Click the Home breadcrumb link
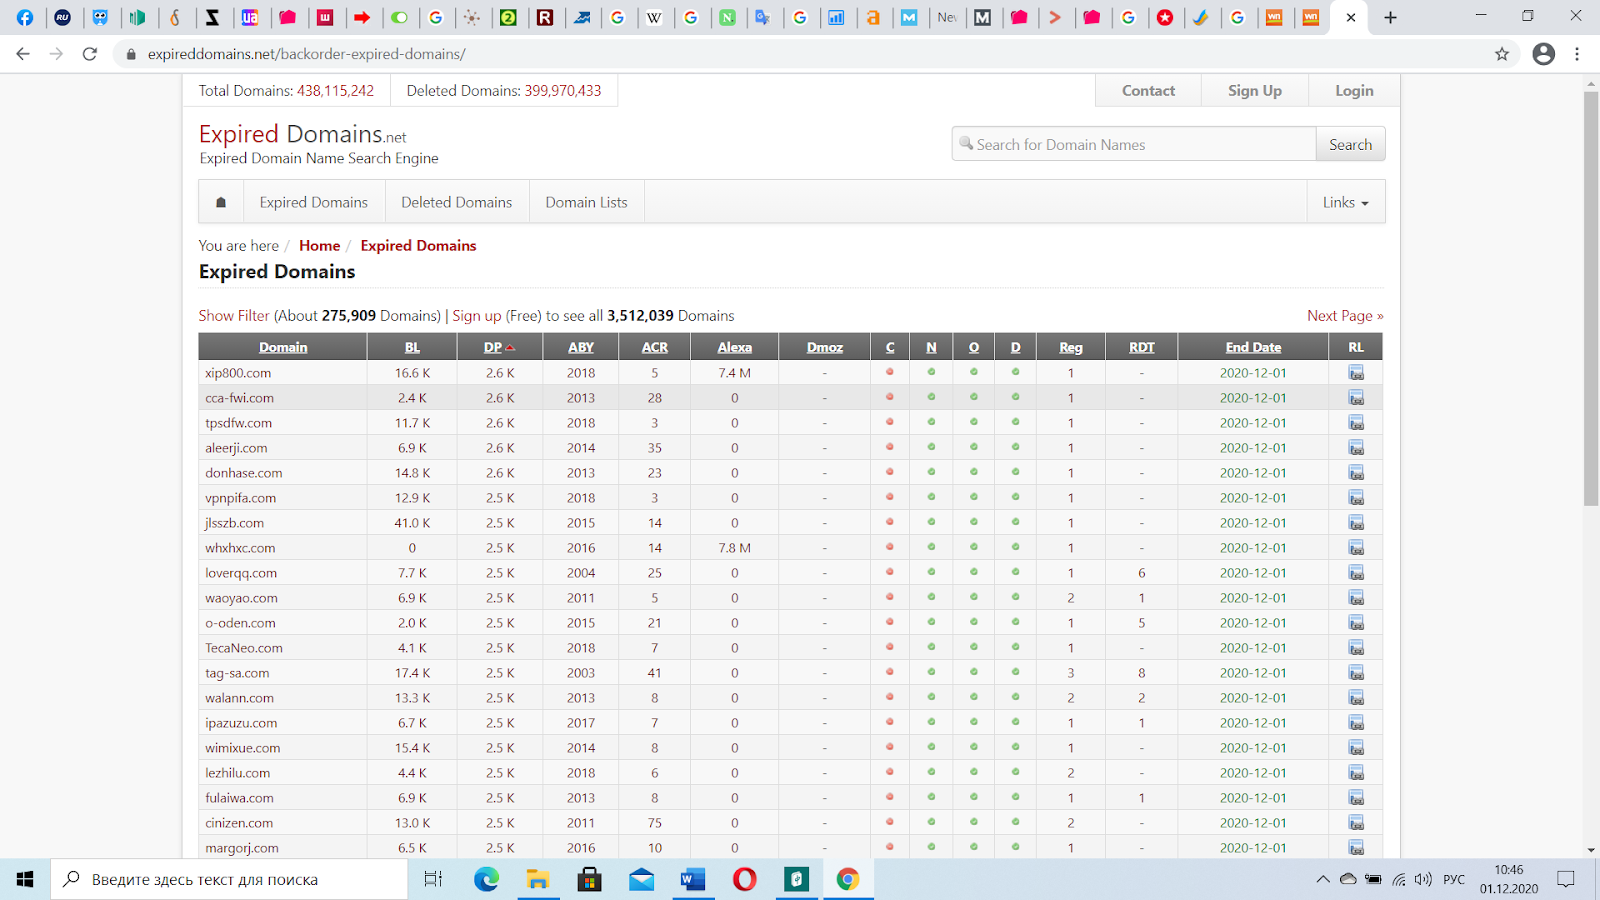The image size is (1600, 900). pyautogui.click(x=320, y=245)
